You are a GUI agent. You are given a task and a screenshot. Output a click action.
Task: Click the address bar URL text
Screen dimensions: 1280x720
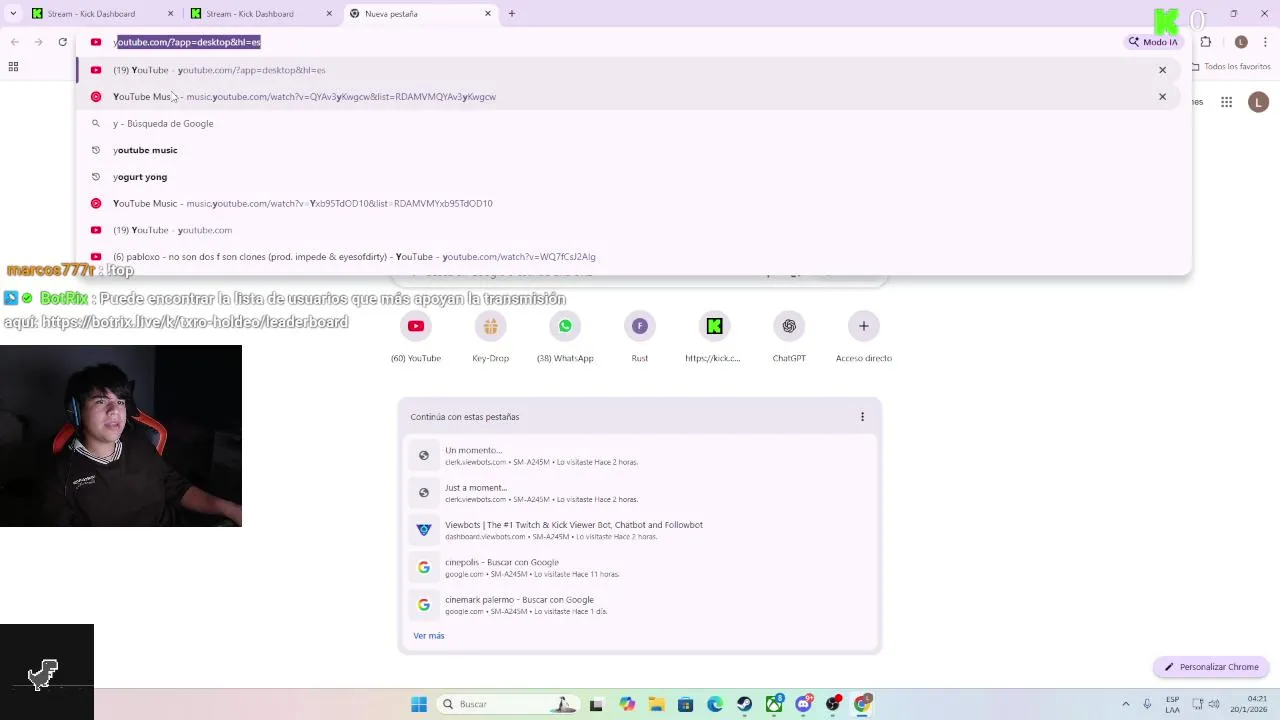pyautogui.click(x=187, y=42)
